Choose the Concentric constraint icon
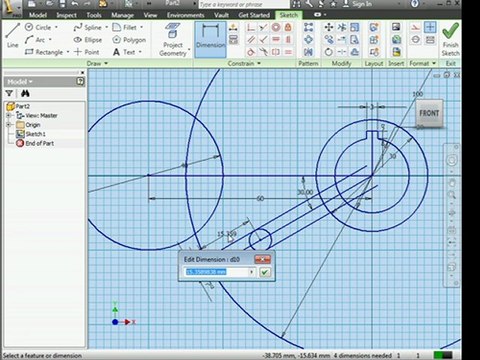The image size is (480, 360). (276, 27)
